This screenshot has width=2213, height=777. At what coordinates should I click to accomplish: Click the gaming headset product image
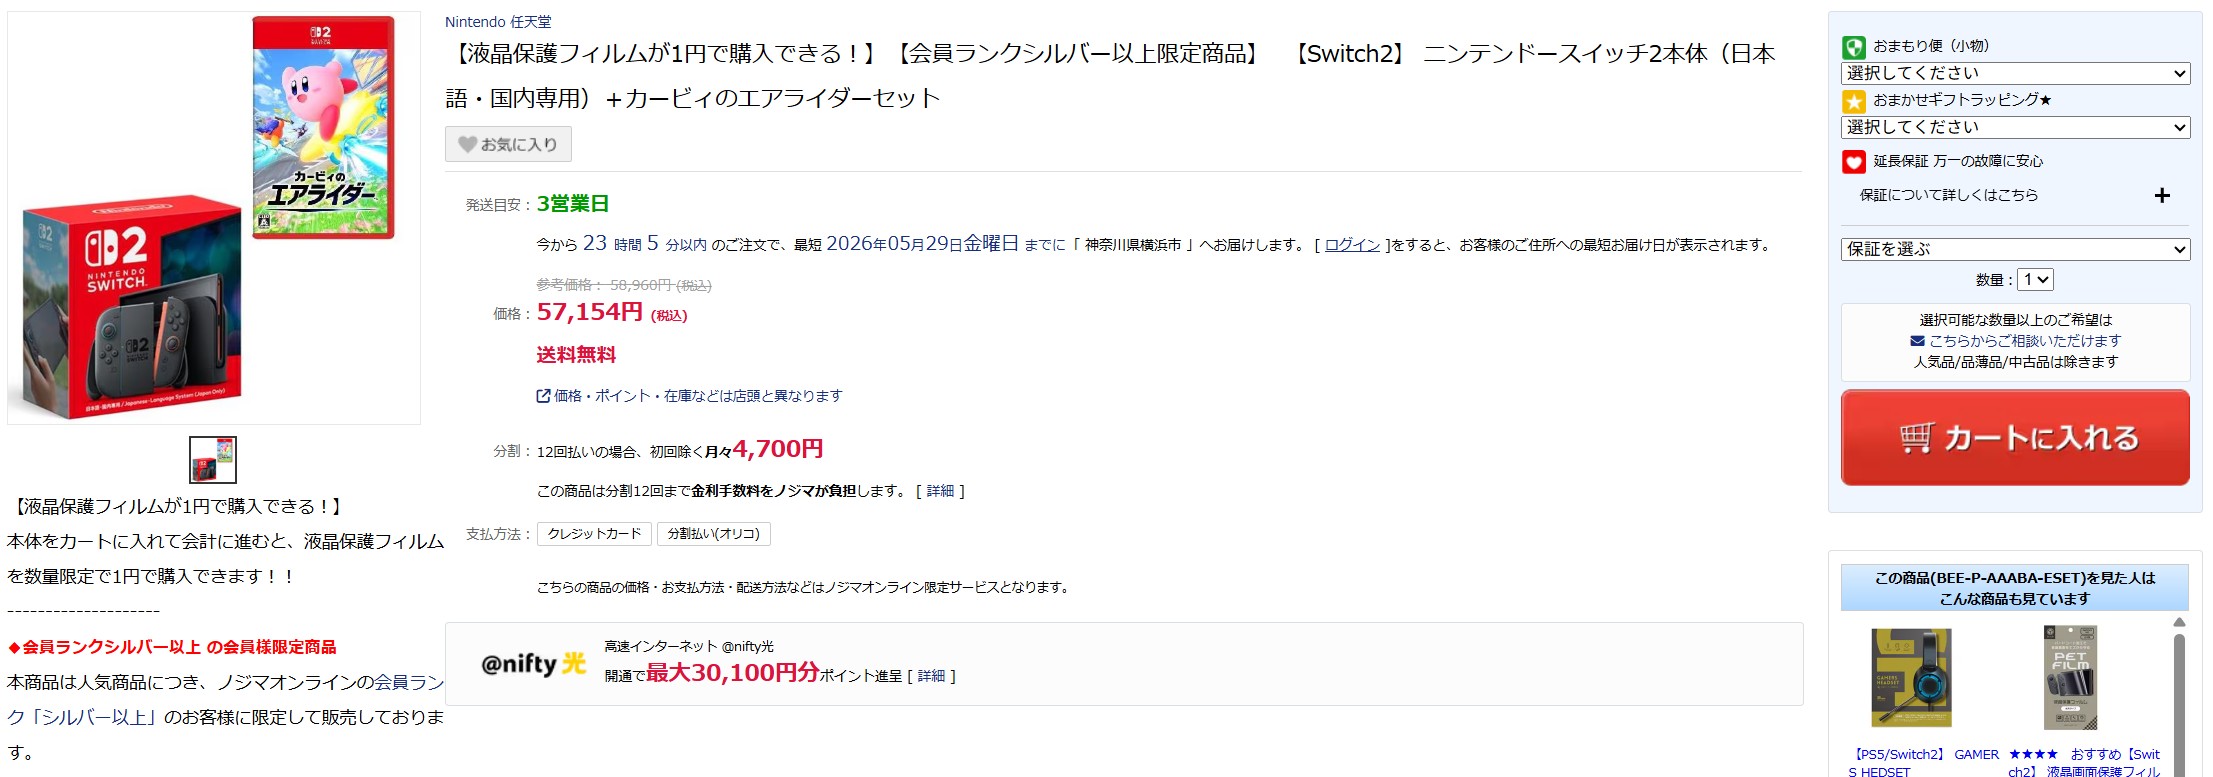[x=1911, y=678]
